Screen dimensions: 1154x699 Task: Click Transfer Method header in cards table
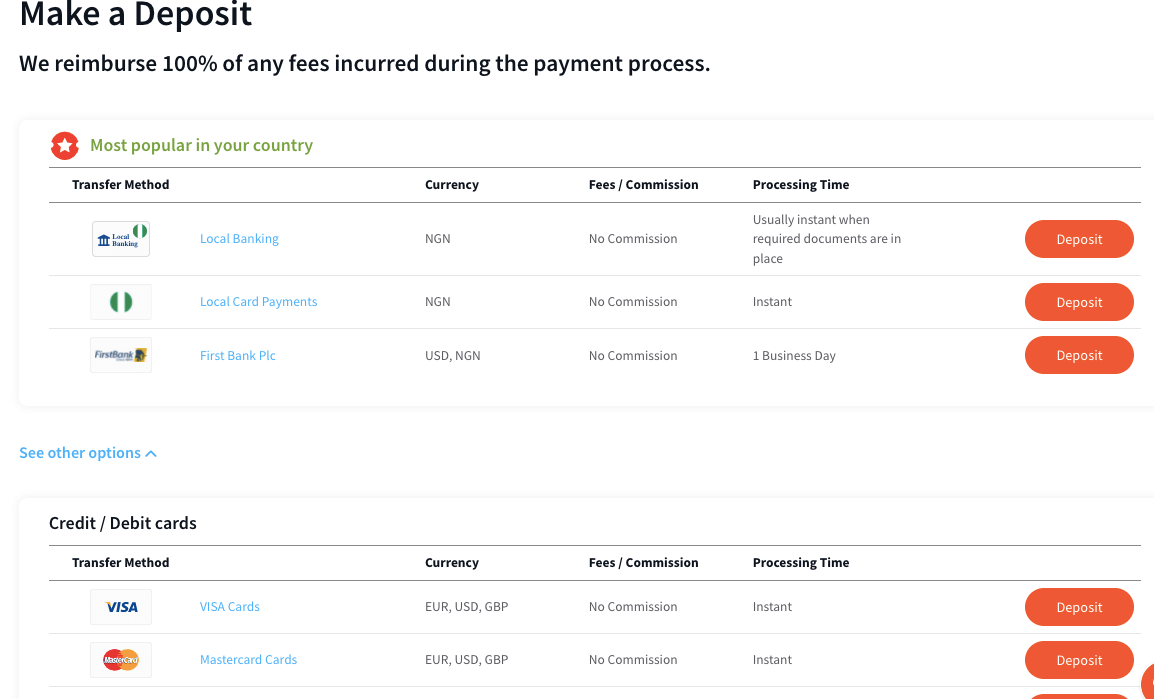tap(121, 563)
